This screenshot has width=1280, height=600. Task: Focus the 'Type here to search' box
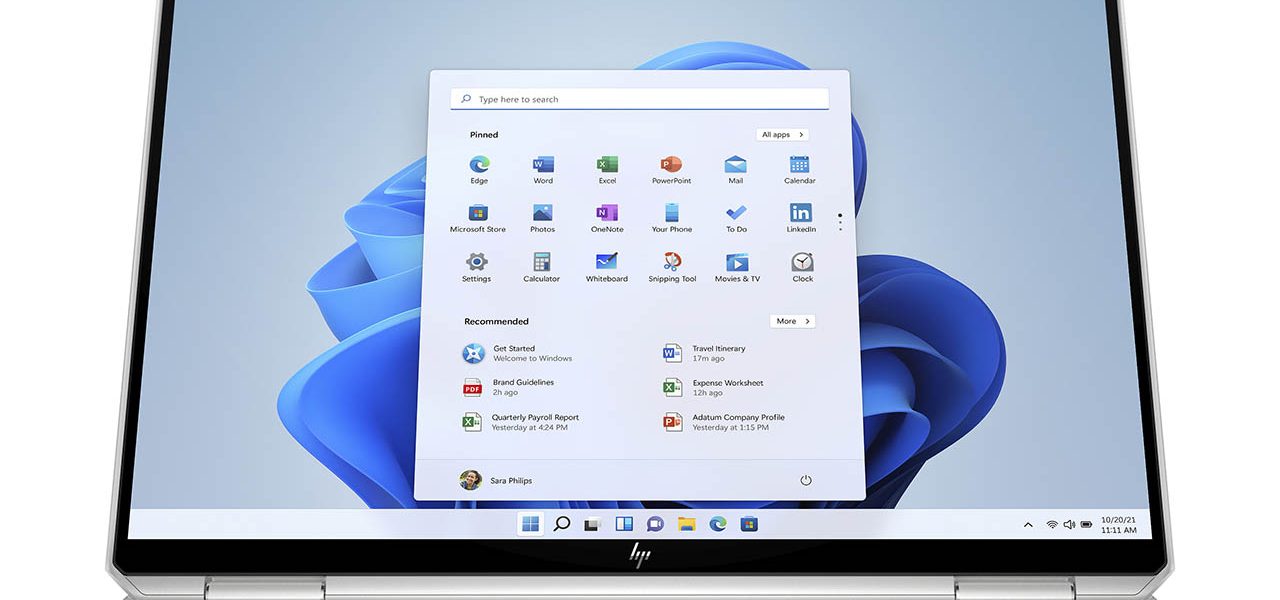click(640, 99)
